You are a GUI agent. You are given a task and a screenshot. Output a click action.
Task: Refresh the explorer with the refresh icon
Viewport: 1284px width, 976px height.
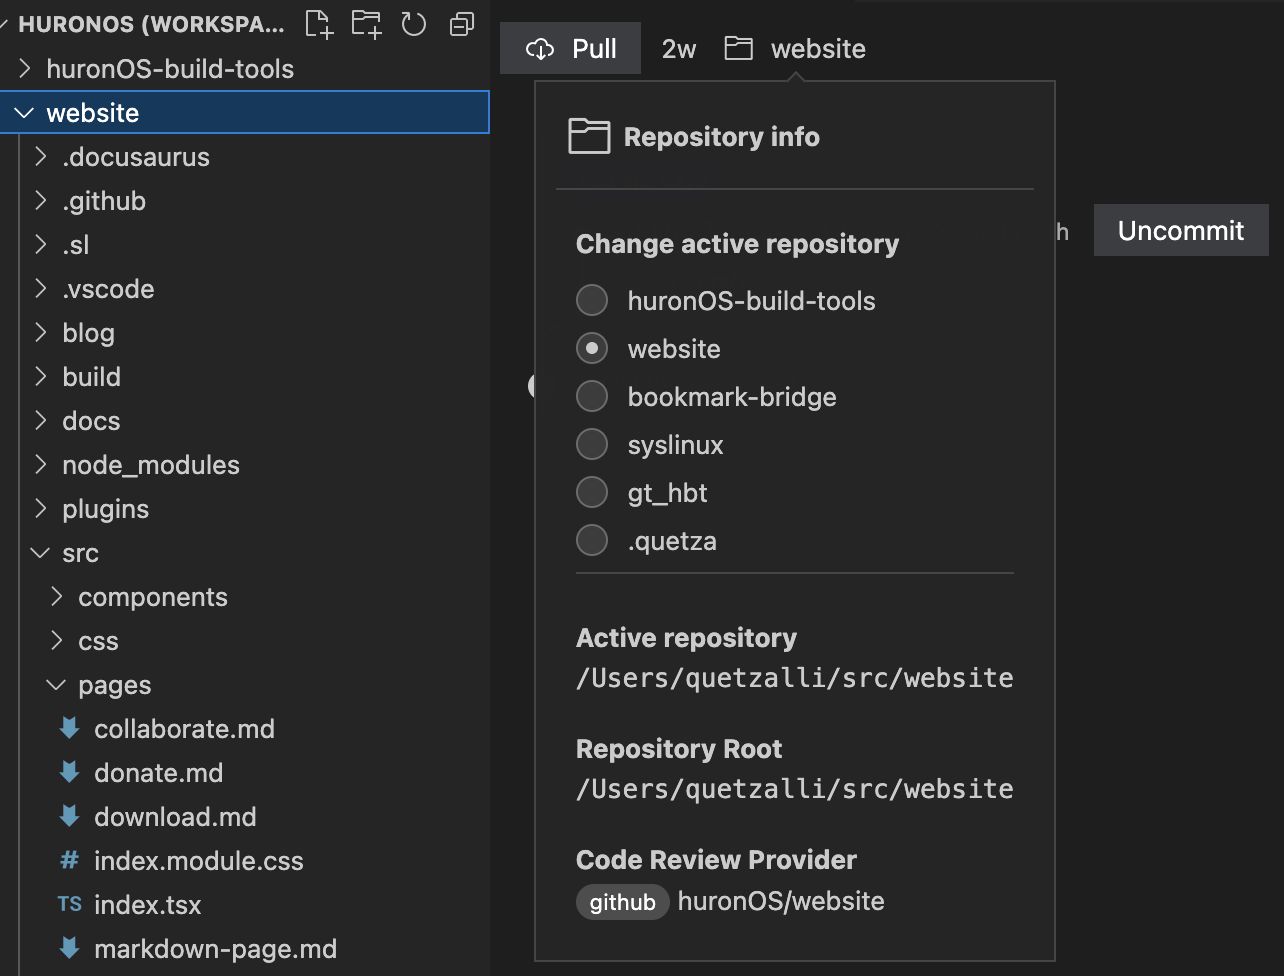(413, 24)
